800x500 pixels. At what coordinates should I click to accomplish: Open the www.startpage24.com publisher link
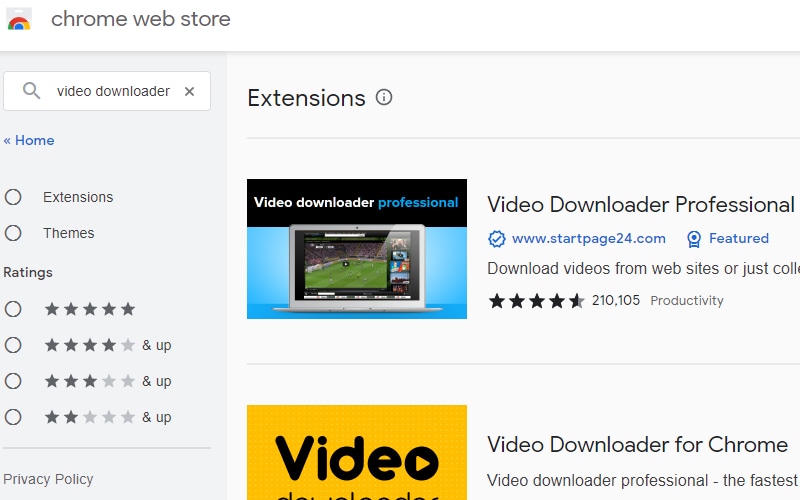click(589, 238)
